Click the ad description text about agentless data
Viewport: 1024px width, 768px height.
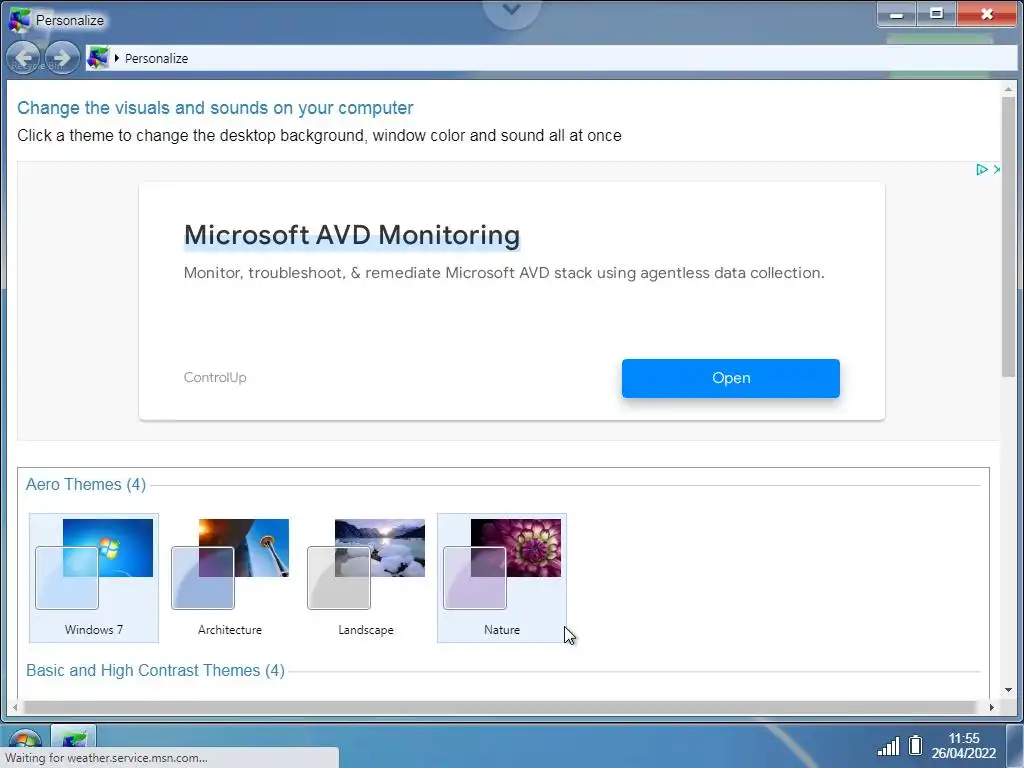click(x=504, y=273)
